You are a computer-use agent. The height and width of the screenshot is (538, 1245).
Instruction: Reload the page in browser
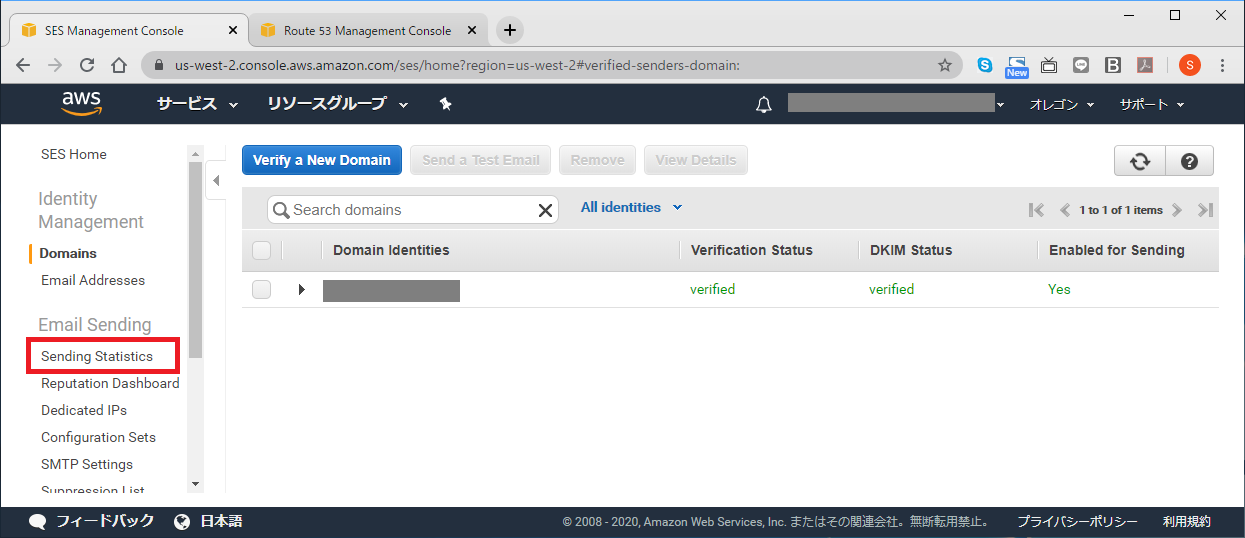point(87,65)
